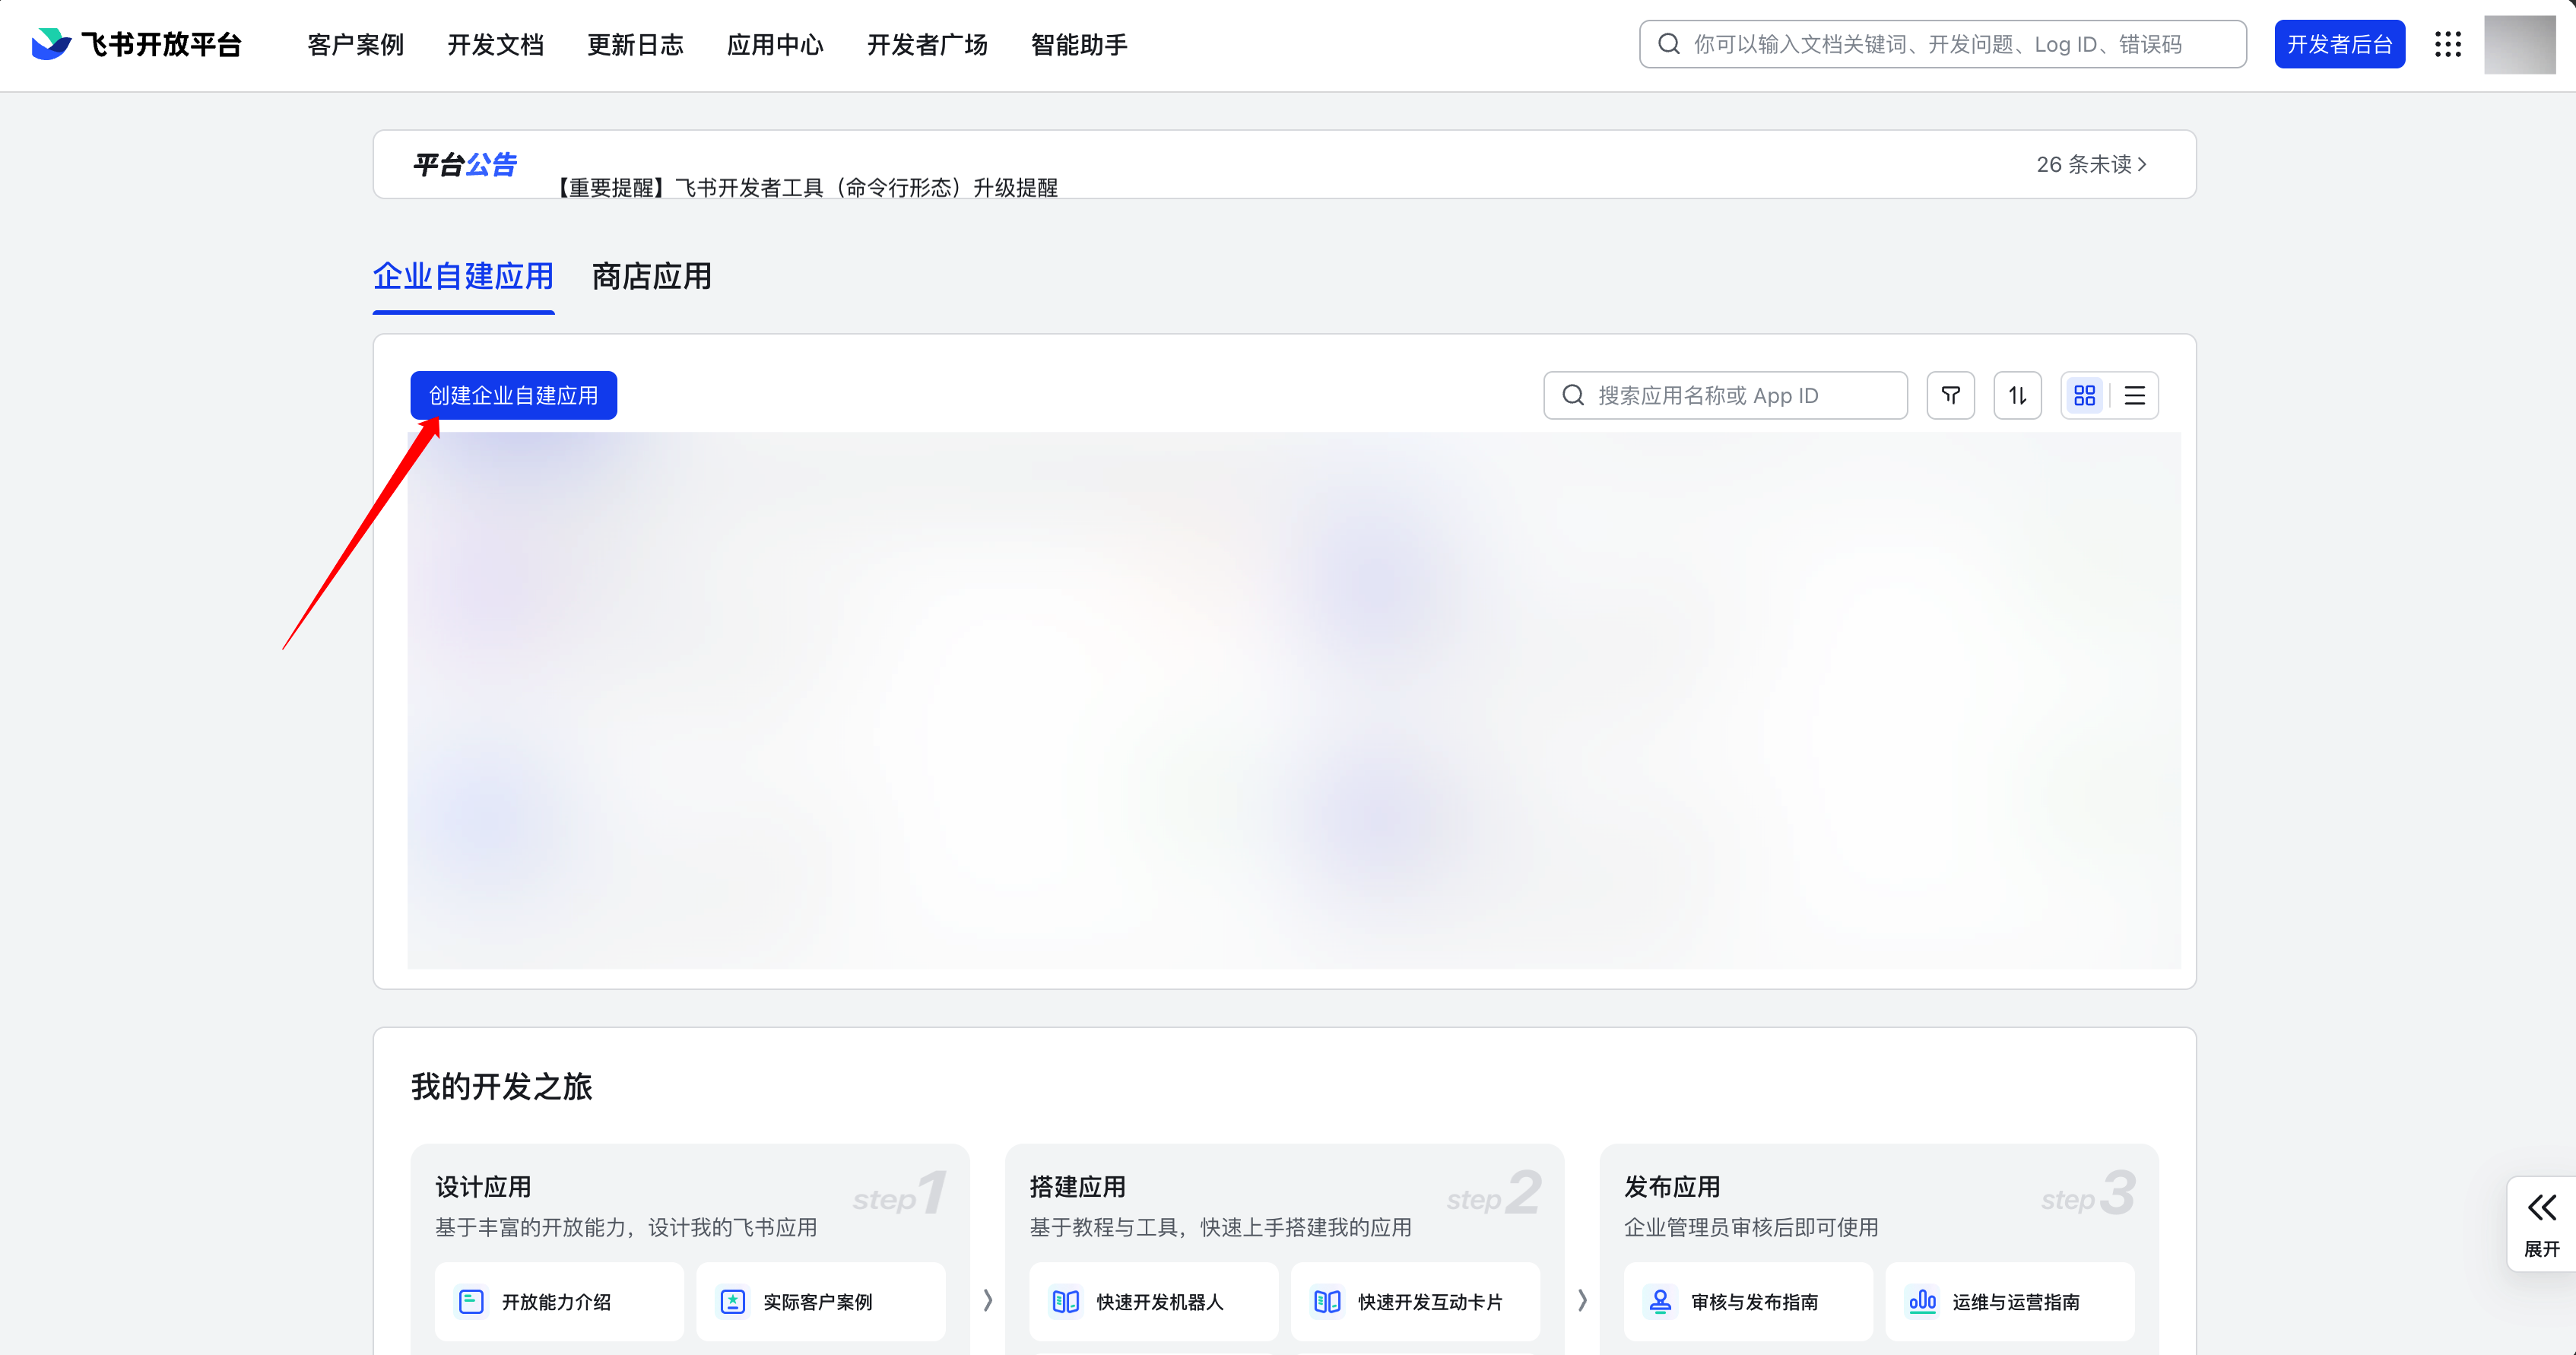The height and width of the screenshot is (1355, 2576).
Task: Click the chevron next to 实际客户案例
Action: 987,1302
